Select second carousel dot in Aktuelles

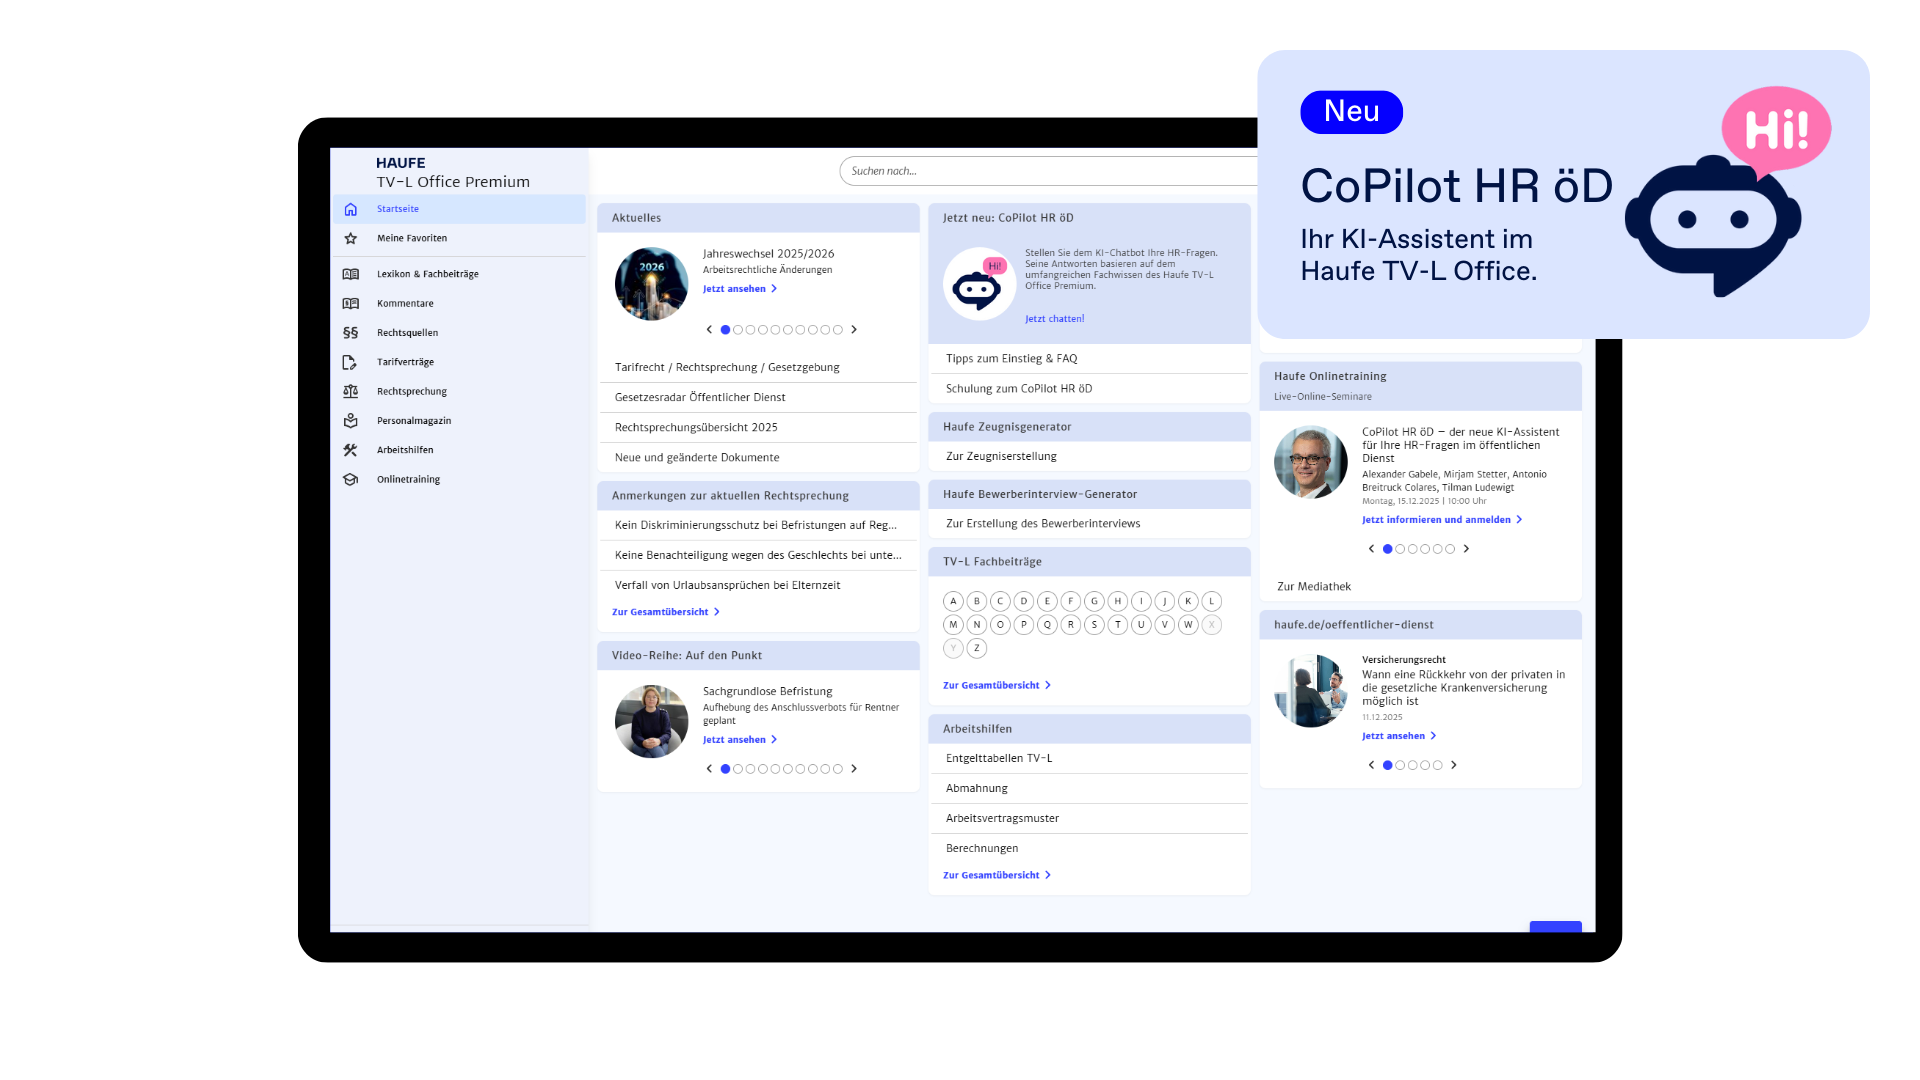pyautogui.click(x=738, y=330)
